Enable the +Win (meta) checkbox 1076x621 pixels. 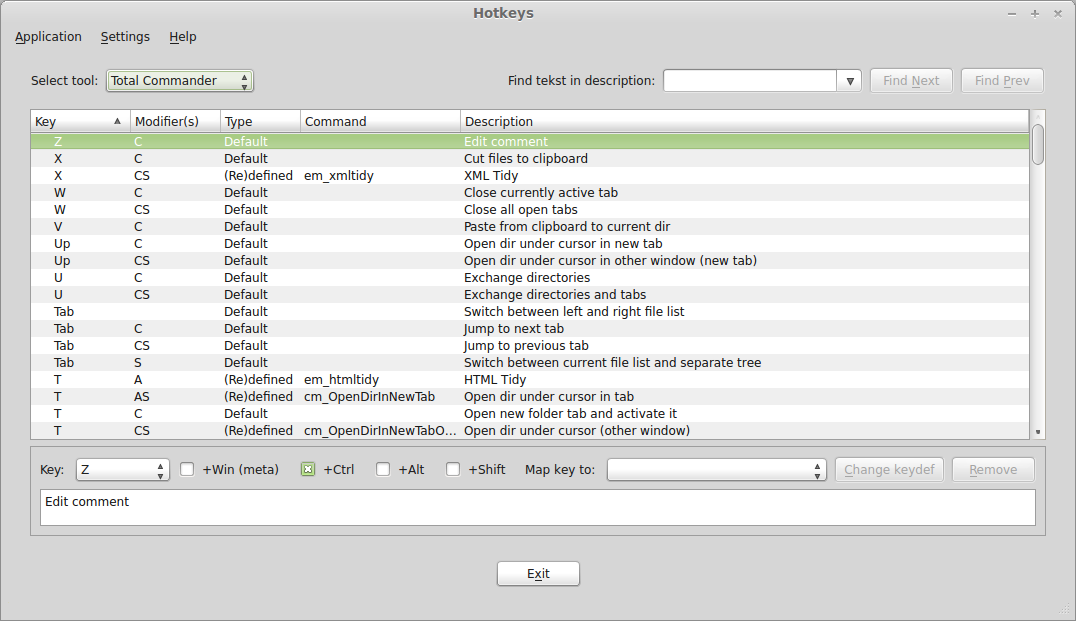187,469
